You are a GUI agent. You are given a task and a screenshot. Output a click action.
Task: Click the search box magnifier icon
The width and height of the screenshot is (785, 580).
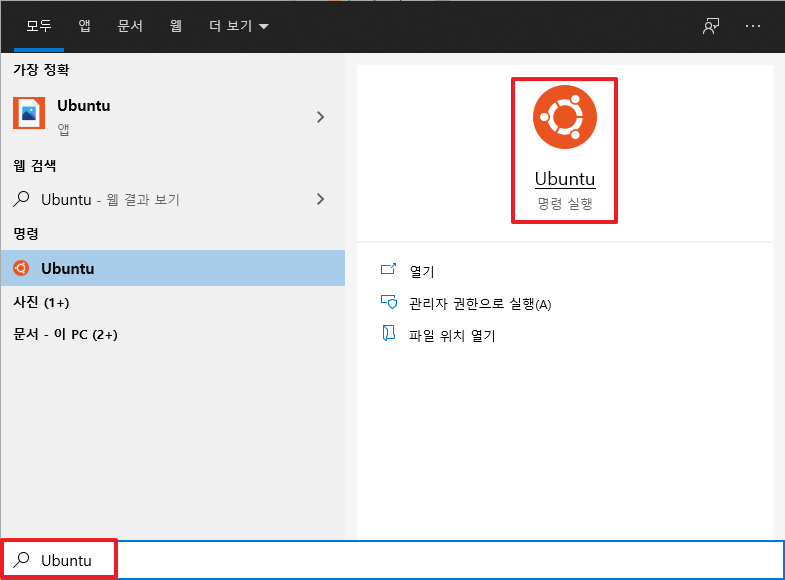click(21, 559)
